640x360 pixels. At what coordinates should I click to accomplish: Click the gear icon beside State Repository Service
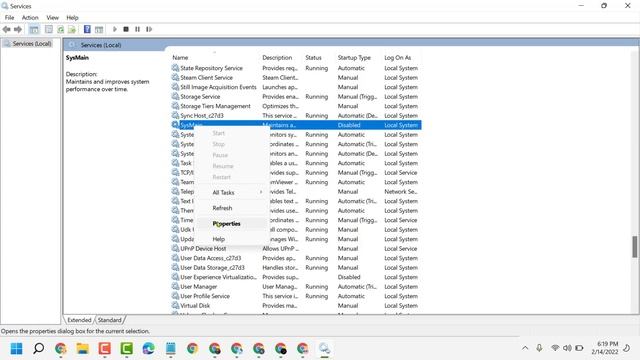click(x=175, y=68)
